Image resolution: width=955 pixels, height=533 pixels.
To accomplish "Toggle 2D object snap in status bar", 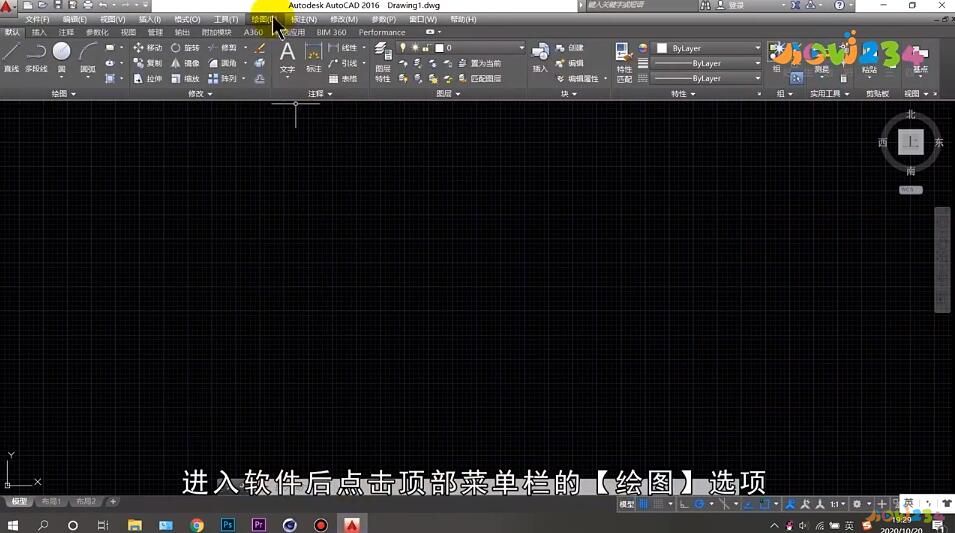I will (x=765, y=504).
